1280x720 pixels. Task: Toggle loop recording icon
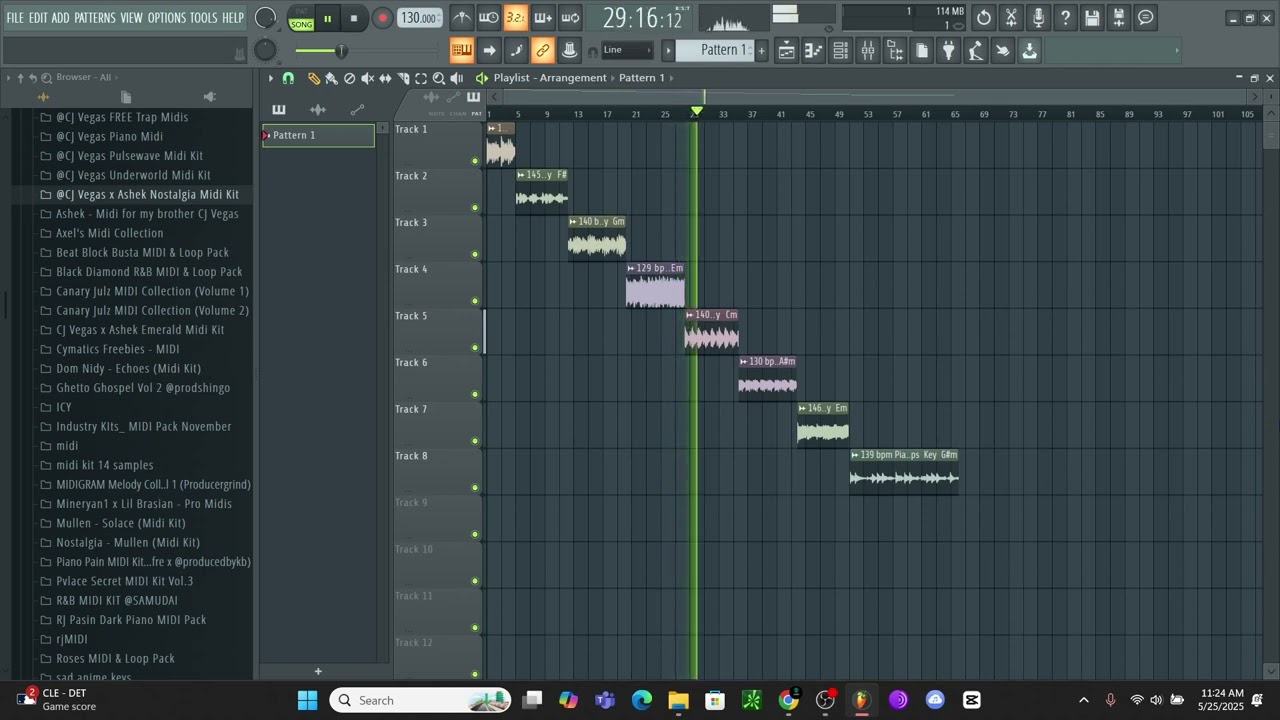coord(570,17)
